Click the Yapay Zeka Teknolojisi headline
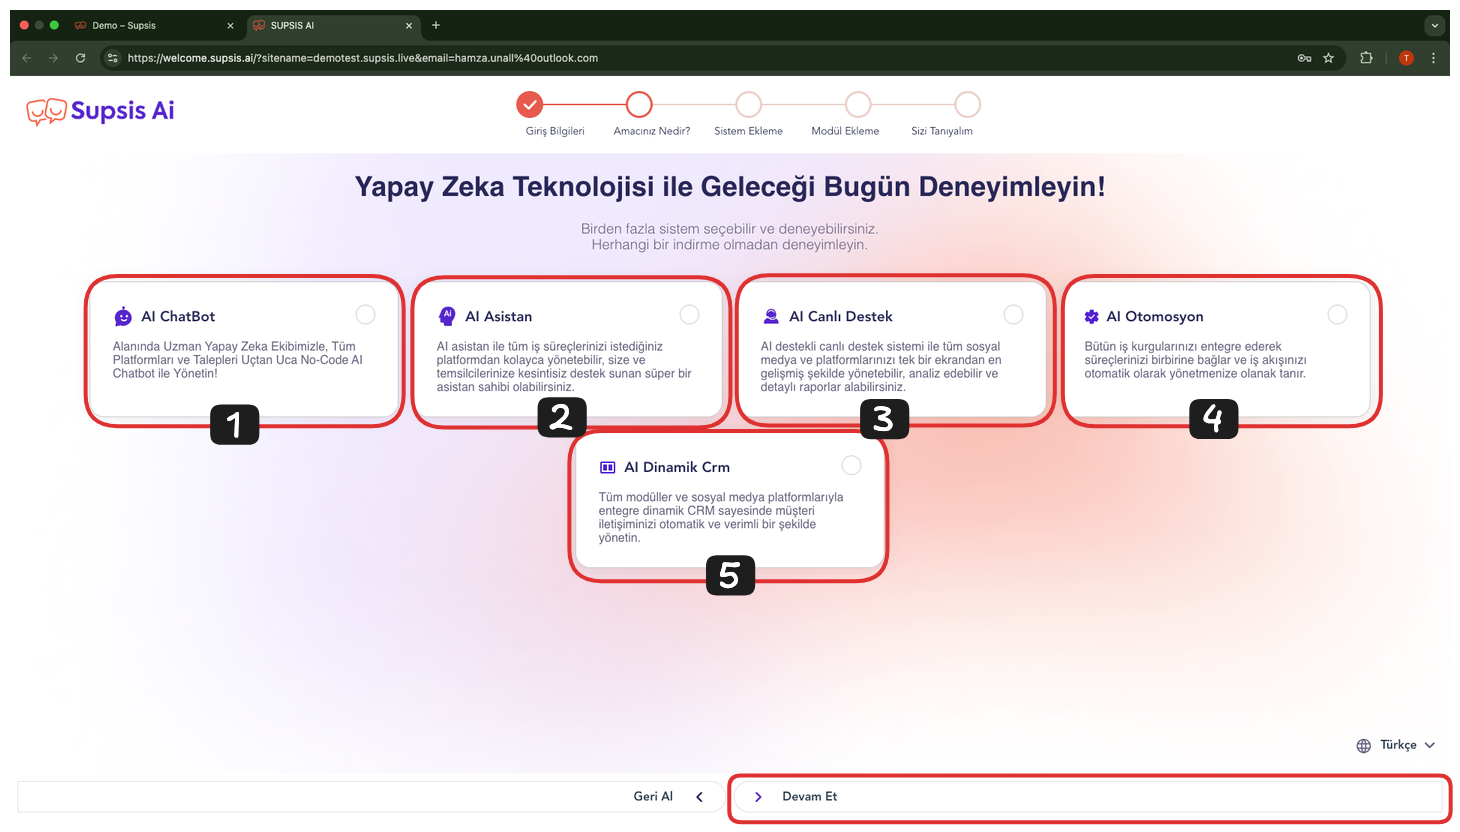Viewport: 1460px width, 832px height. [730, 187]
